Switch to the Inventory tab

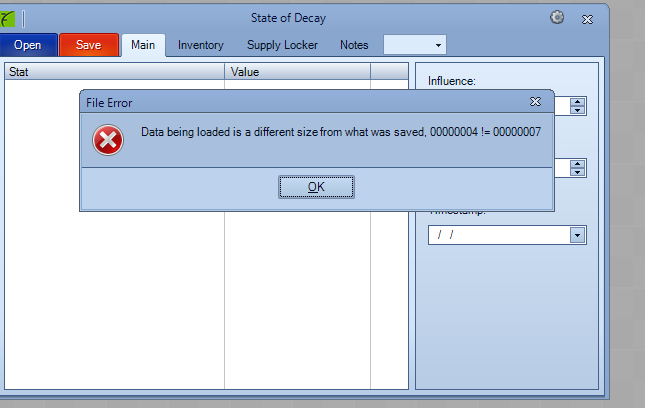(x=200, y=45)
